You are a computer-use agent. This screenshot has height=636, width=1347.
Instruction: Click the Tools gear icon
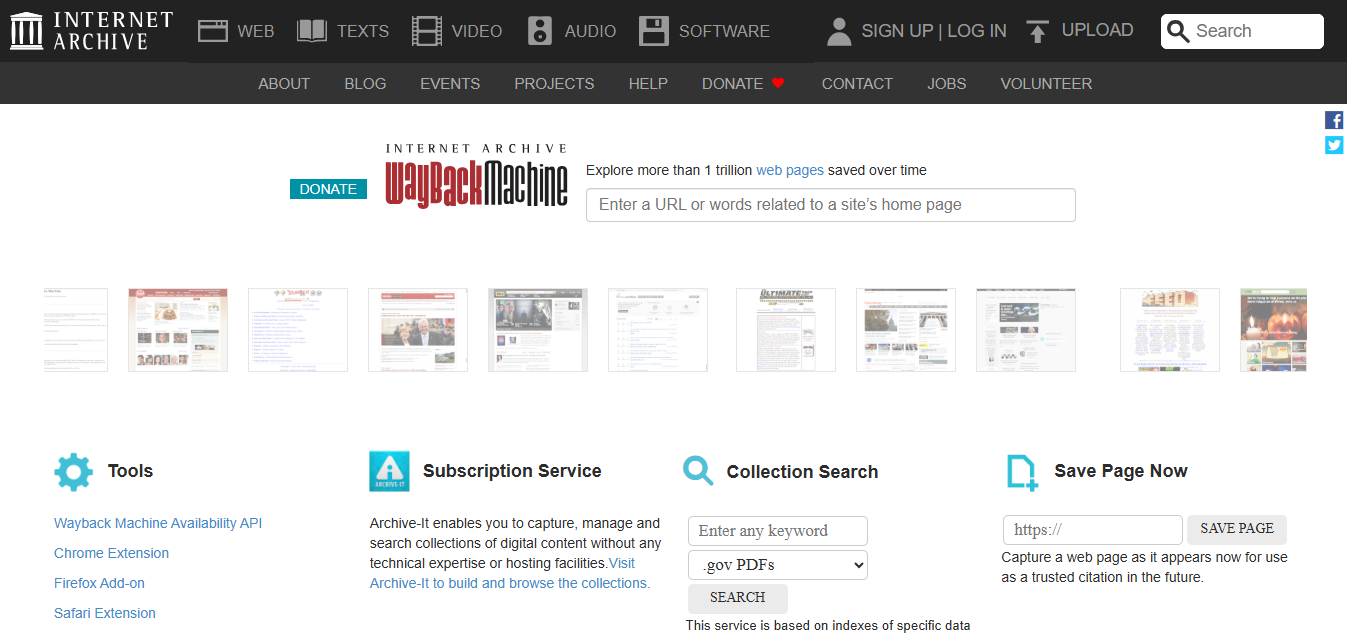click(73, 471)
